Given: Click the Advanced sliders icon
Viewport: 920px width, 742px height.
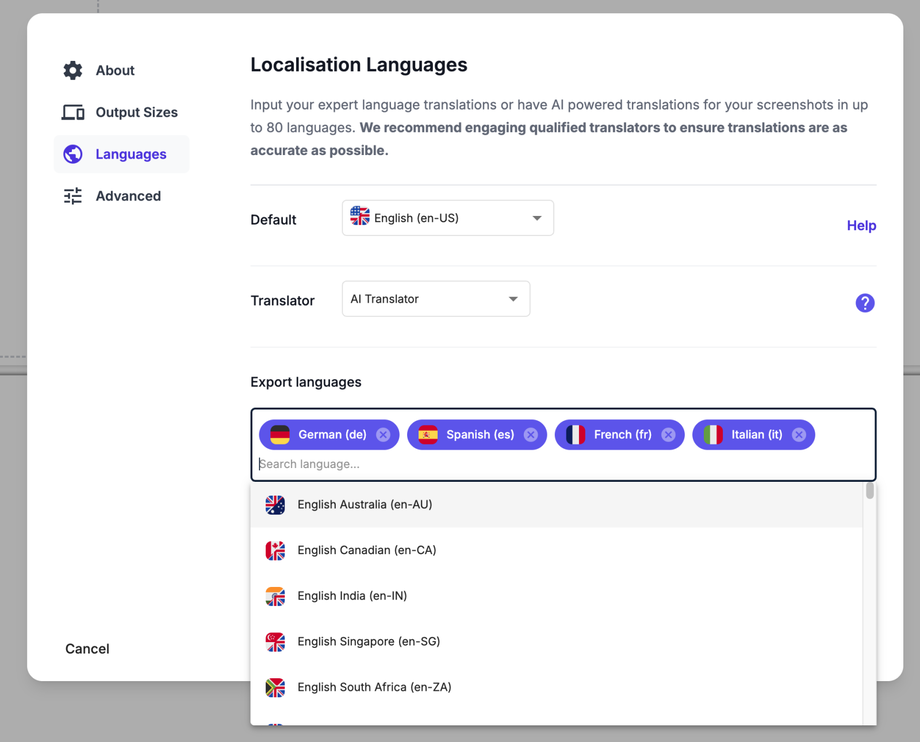Looking at the screenshot, I should pos(73,196).
